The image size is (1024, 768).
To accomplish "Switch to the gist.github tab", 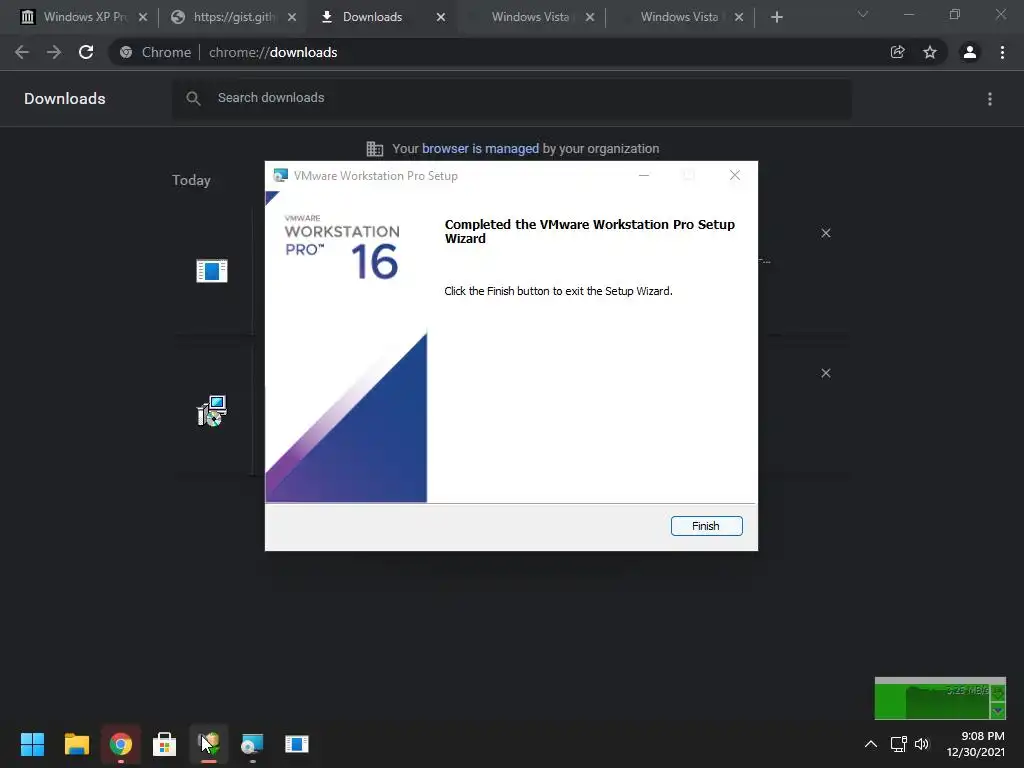I will (232, 17).
